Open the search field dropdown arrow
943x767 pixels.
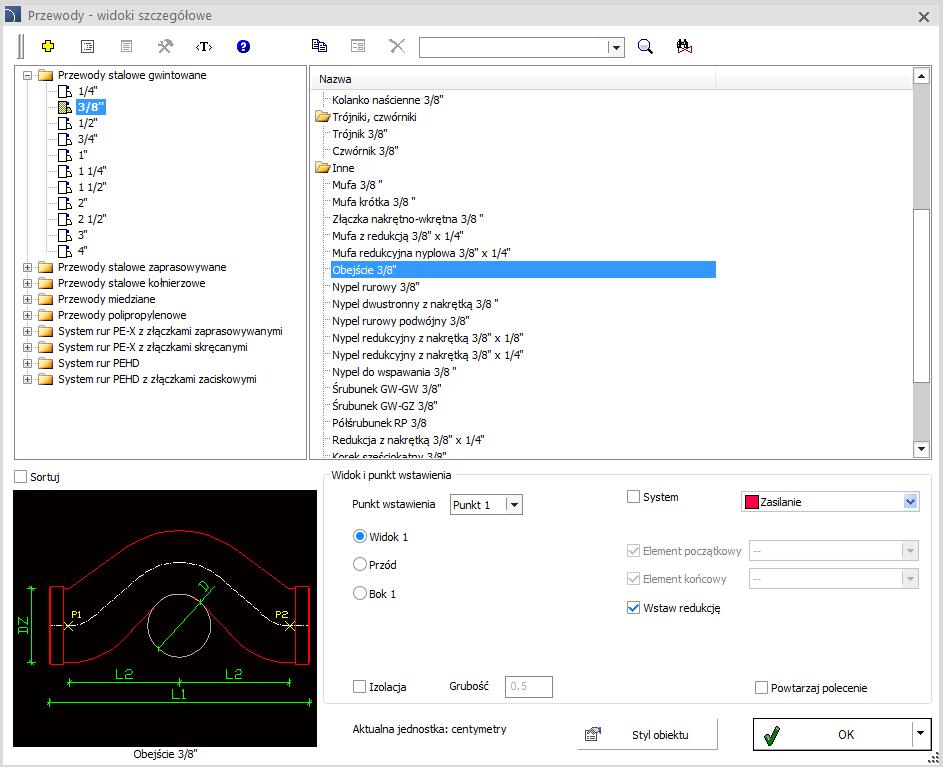click(x=616, y=48)
